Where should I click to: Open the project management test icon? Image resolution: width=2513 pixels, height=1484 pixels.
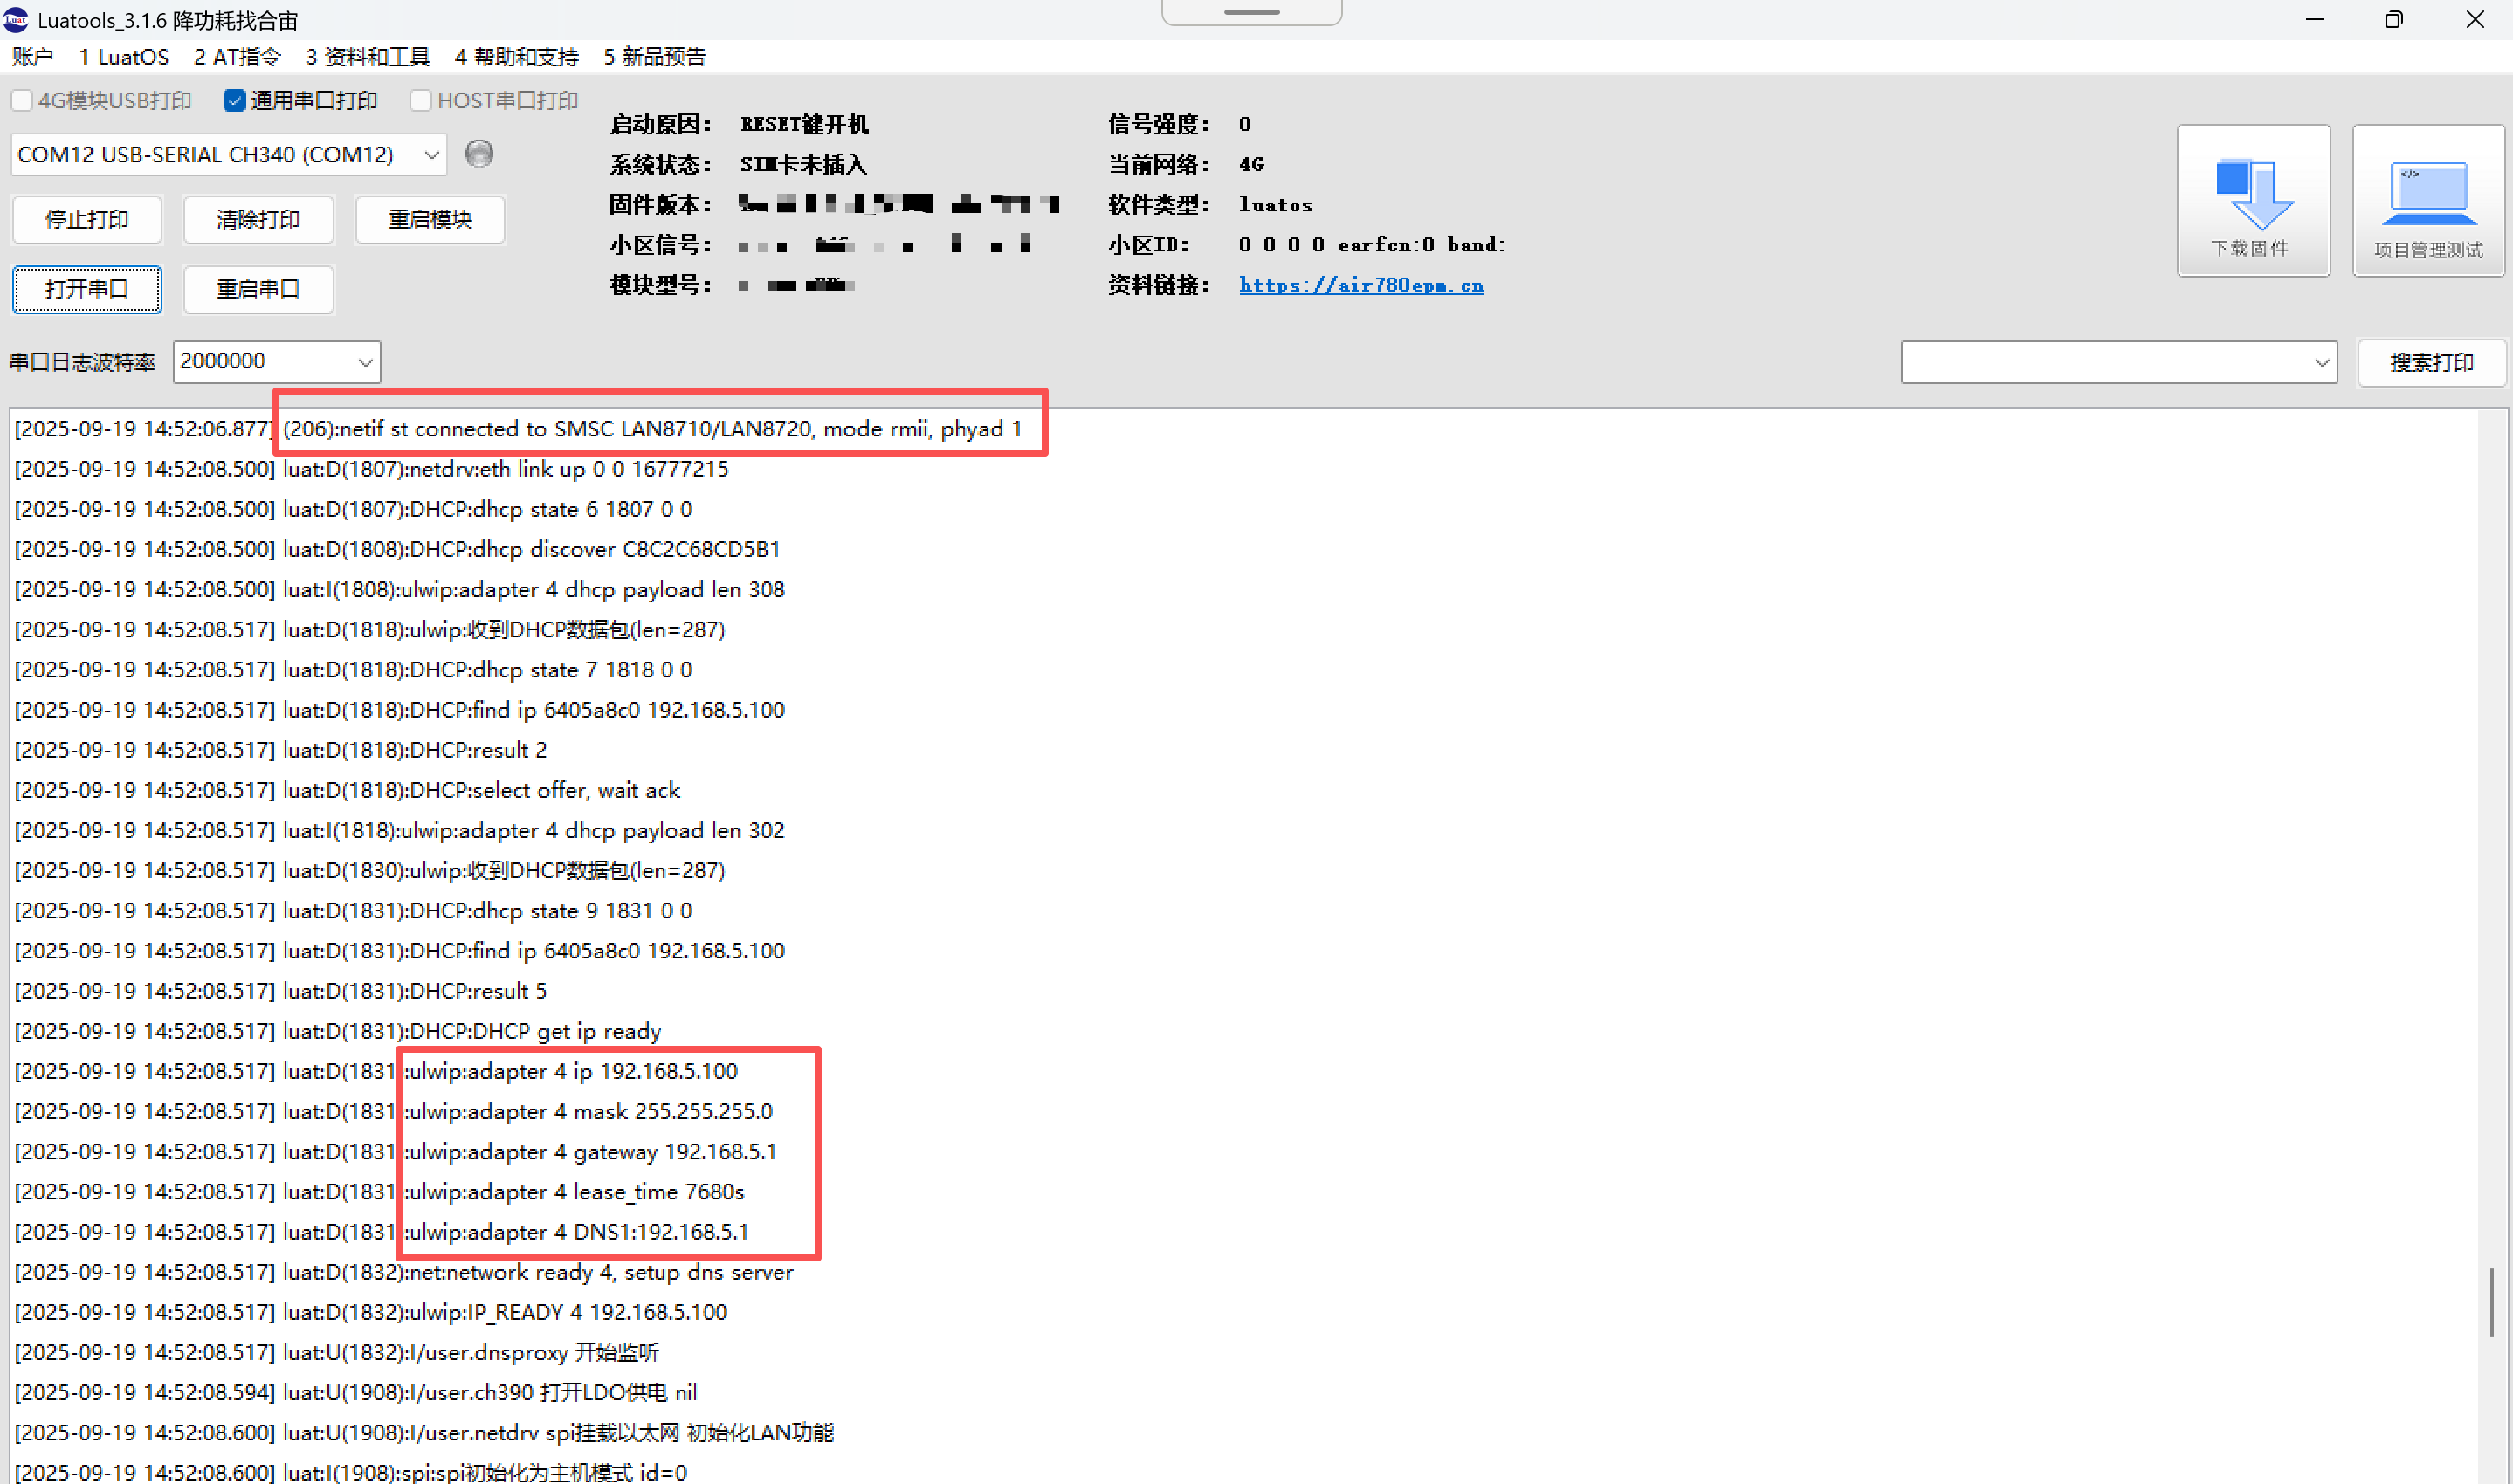pos(2428,194)
